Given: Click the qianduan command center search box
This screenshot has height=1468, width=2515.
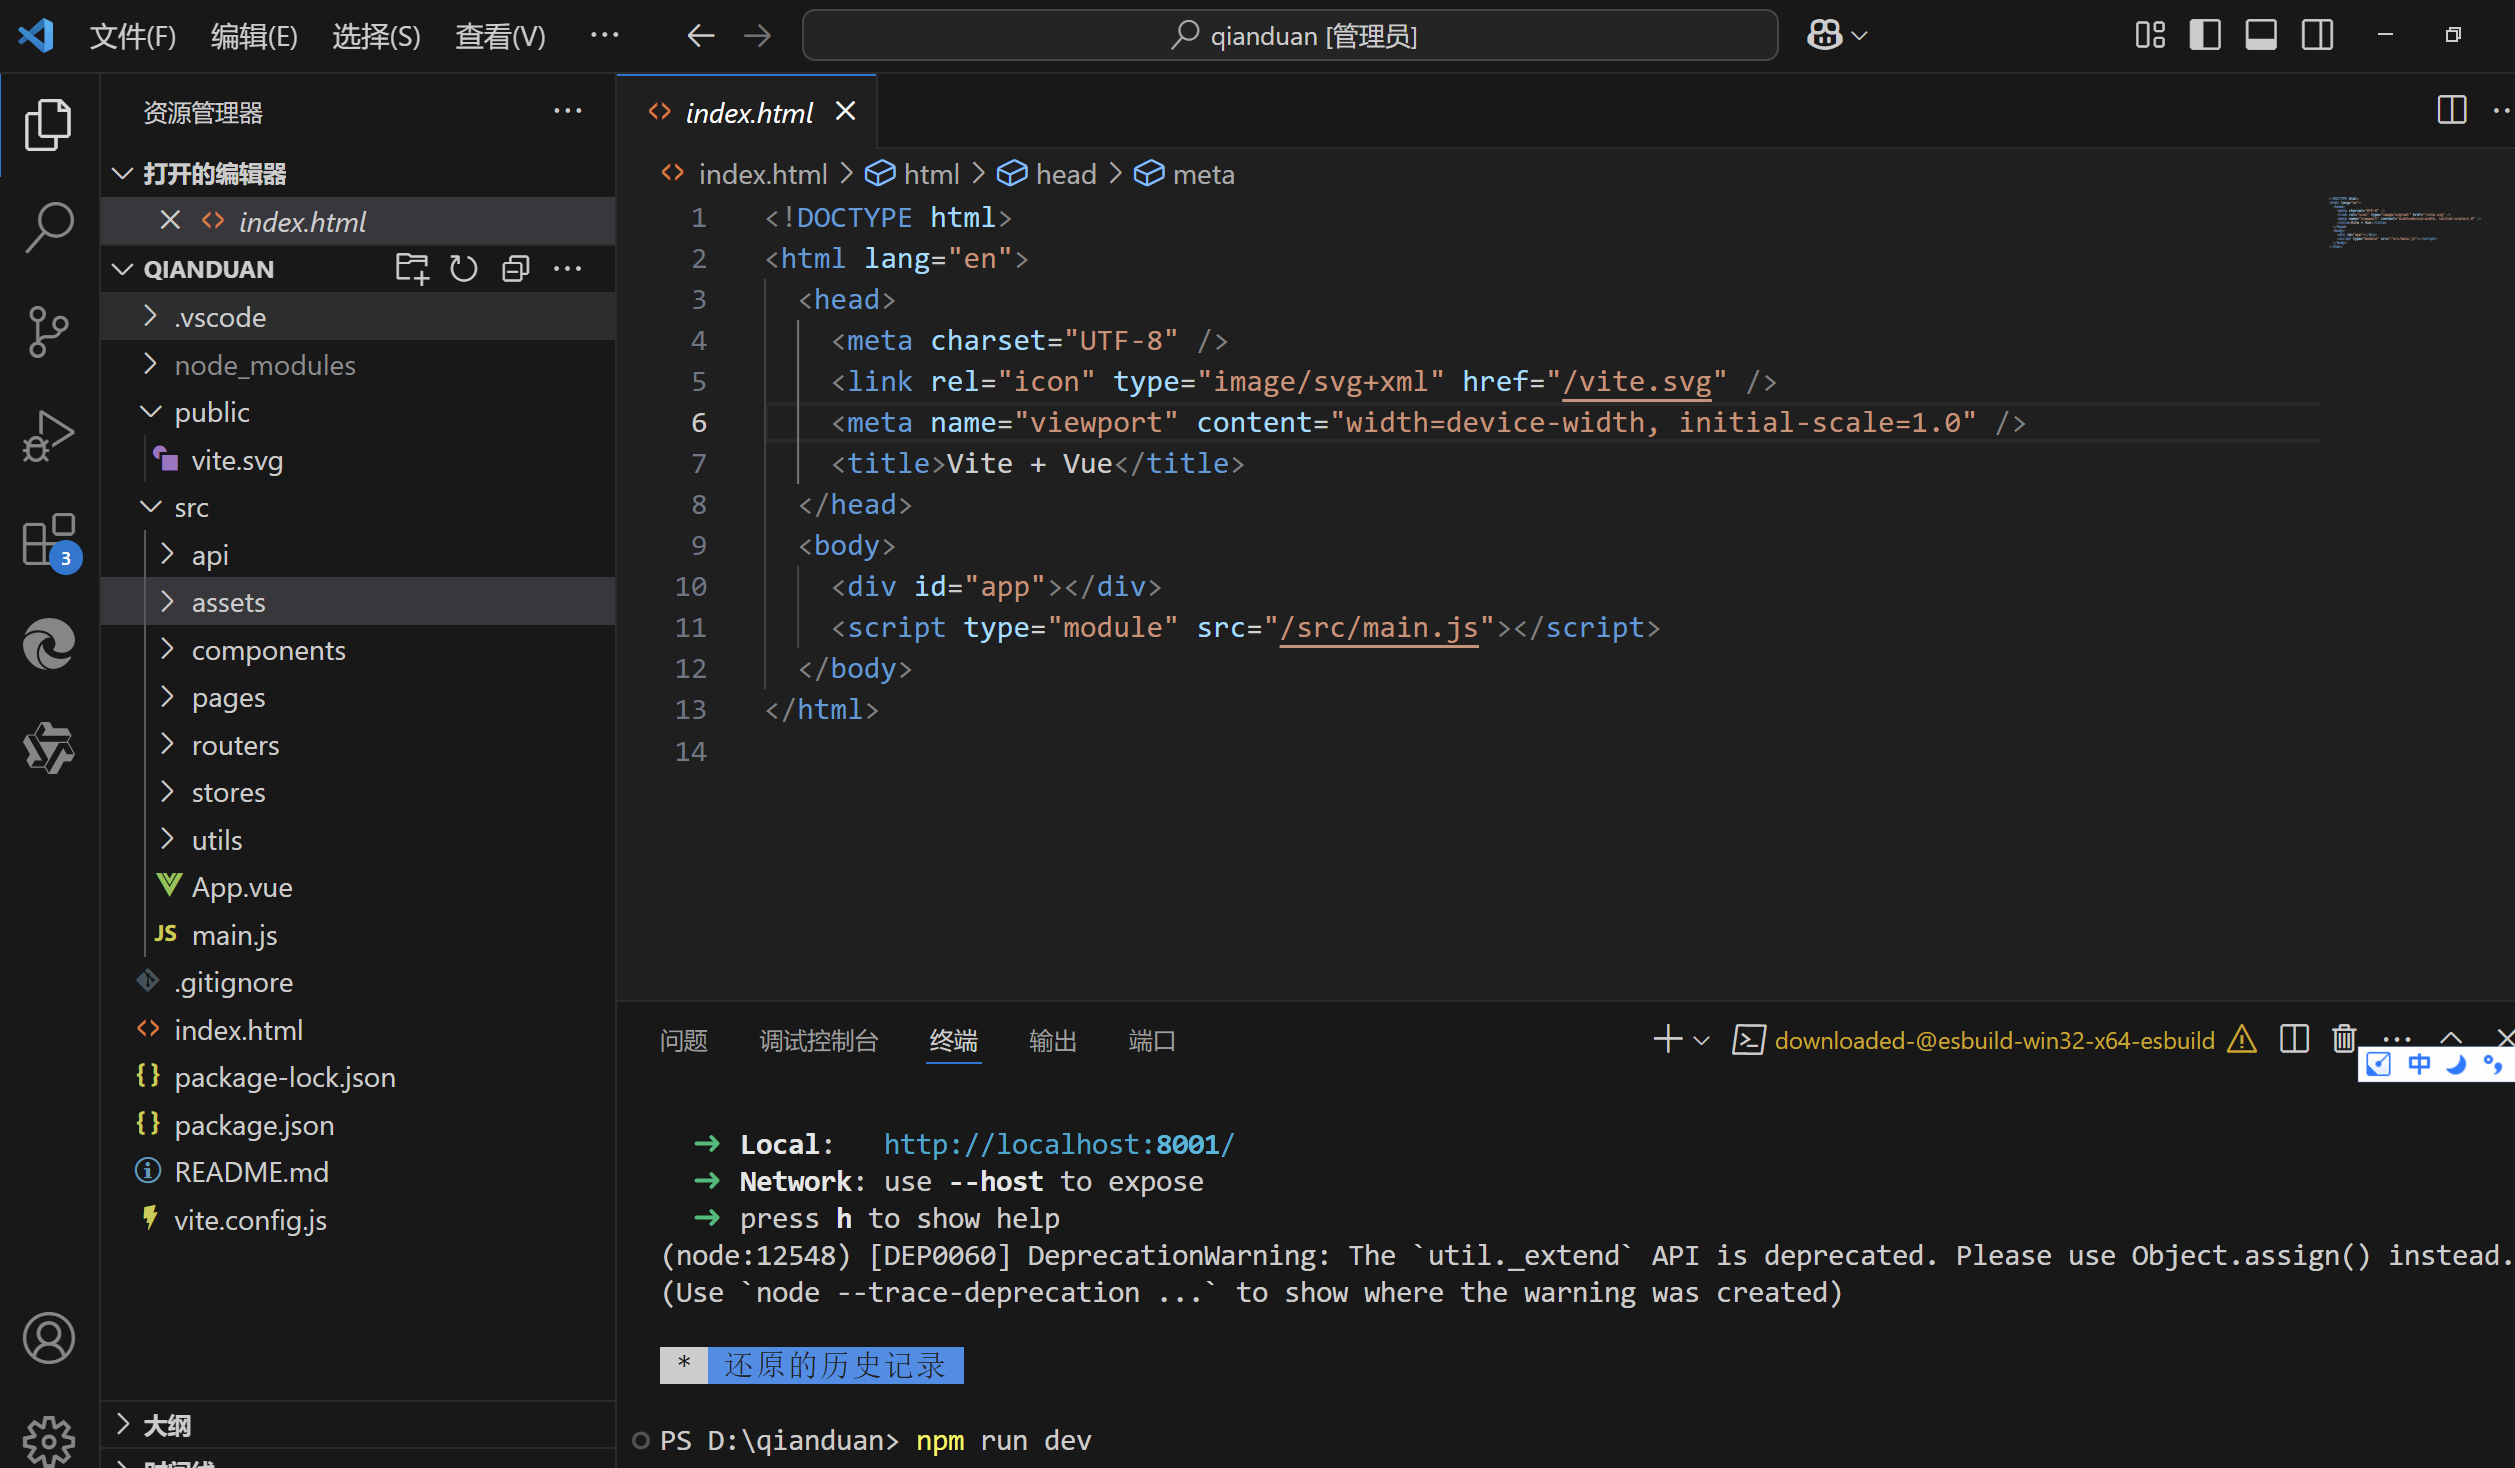Looking at the screenshot, I should [x=1290, y=36].
